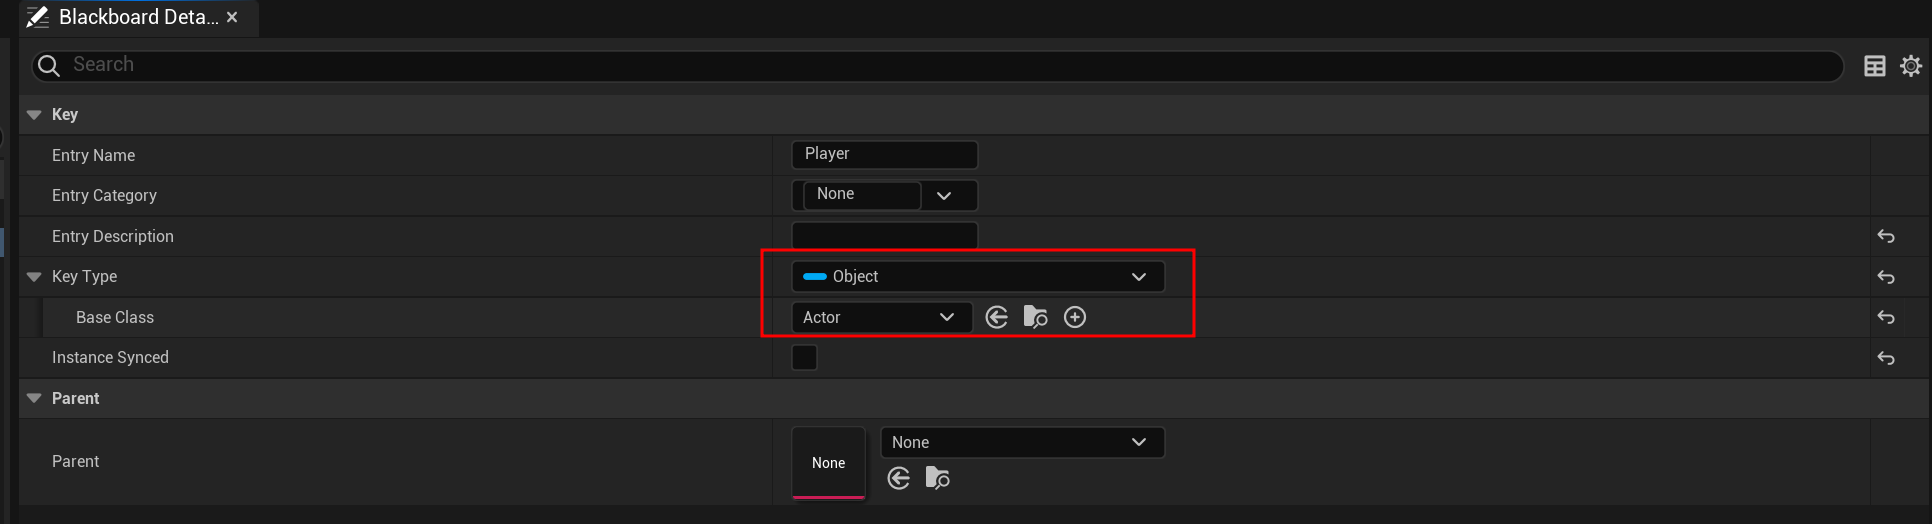
Task: Reset Base Class to default
Action: tap(1886, 317)
